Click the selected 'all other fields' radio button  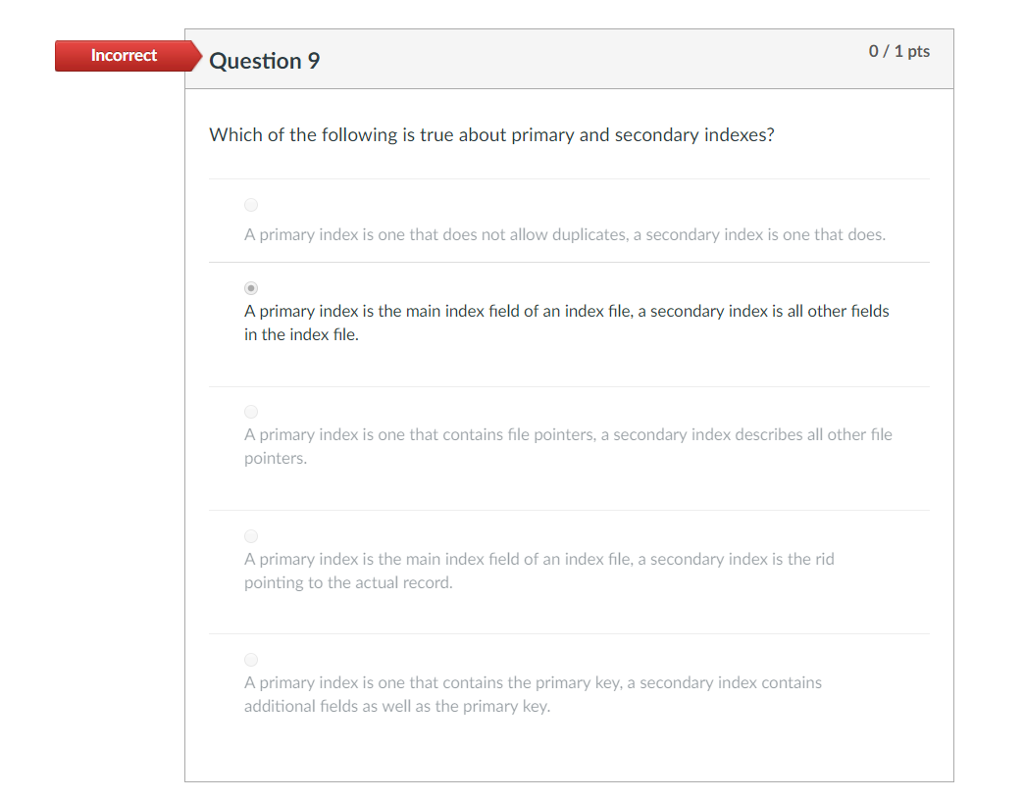(x=251, y=288)
